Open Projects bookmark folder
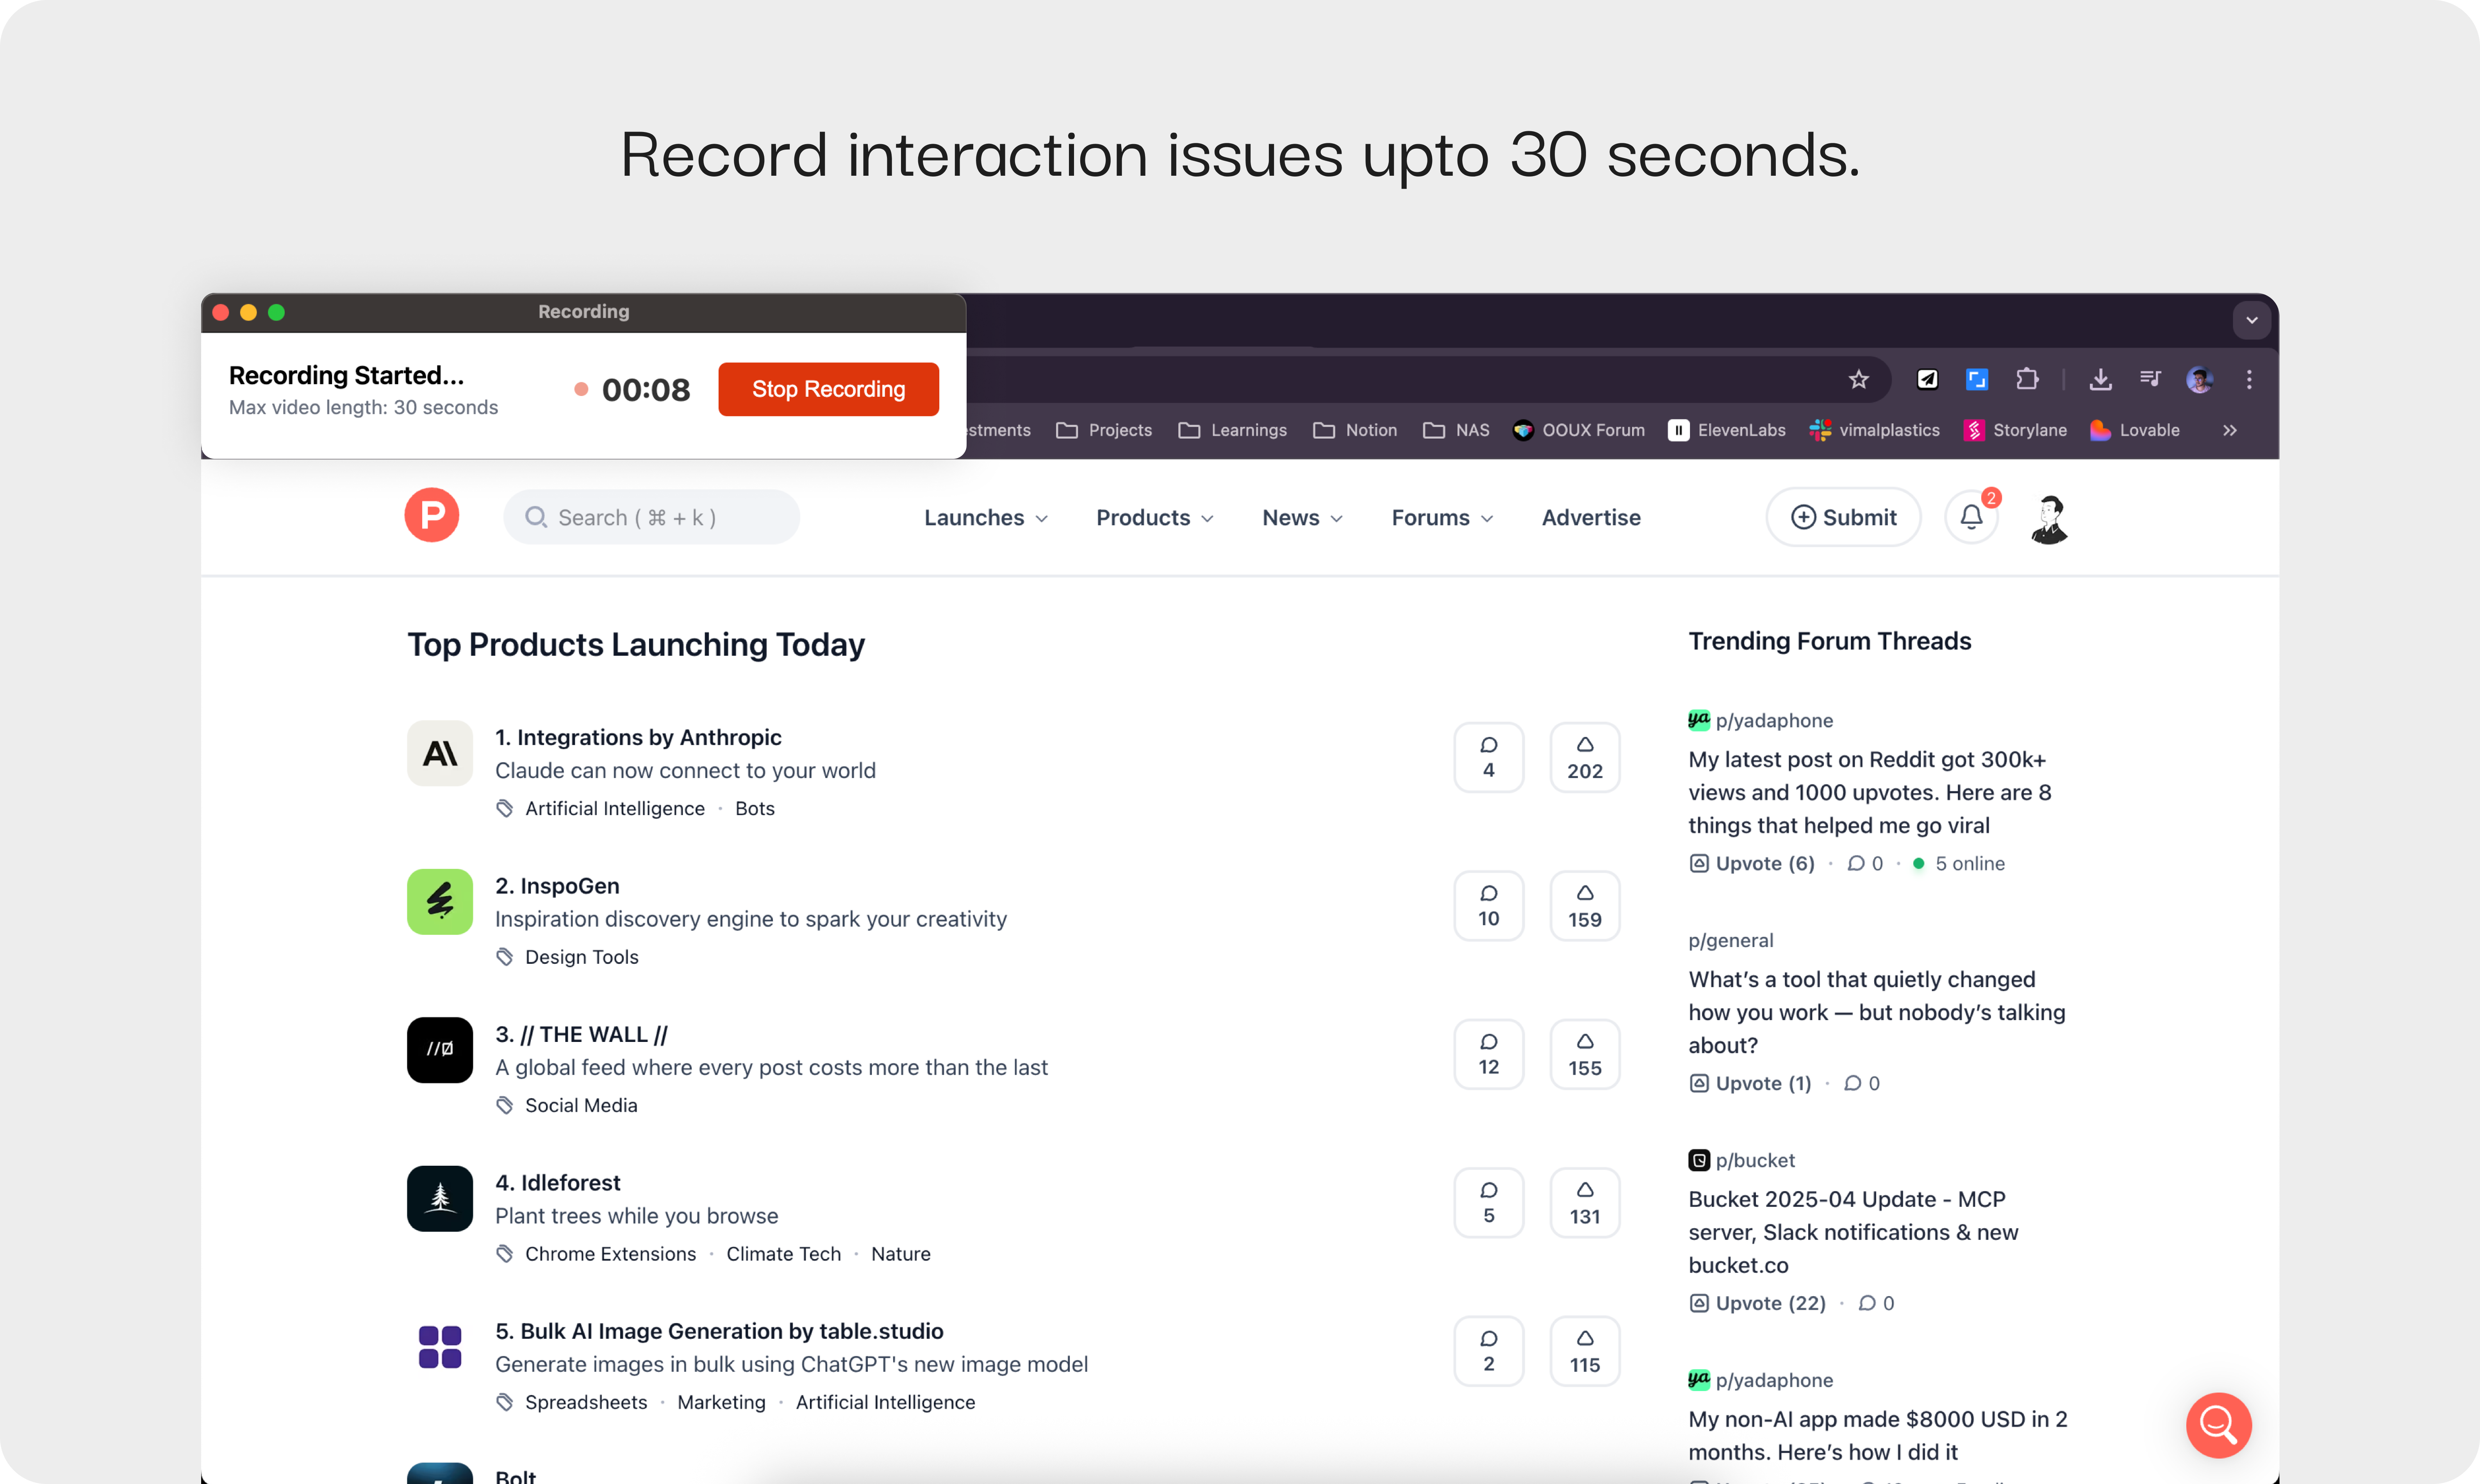Image resolution: width=2480 pixels, height=1484 pixels. pyautogui.click(x=1104, y=430)
